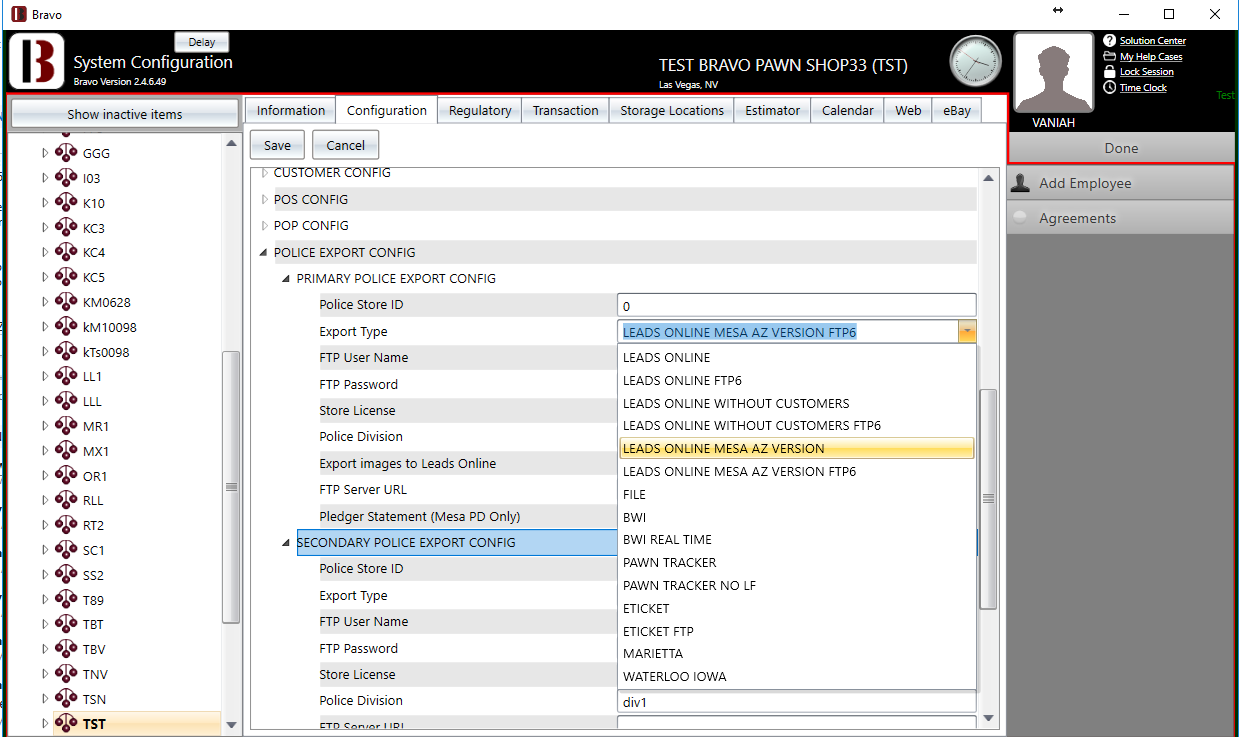Open the Transaction tab
The image size is (1239, 737).
(x=565, y=111)
